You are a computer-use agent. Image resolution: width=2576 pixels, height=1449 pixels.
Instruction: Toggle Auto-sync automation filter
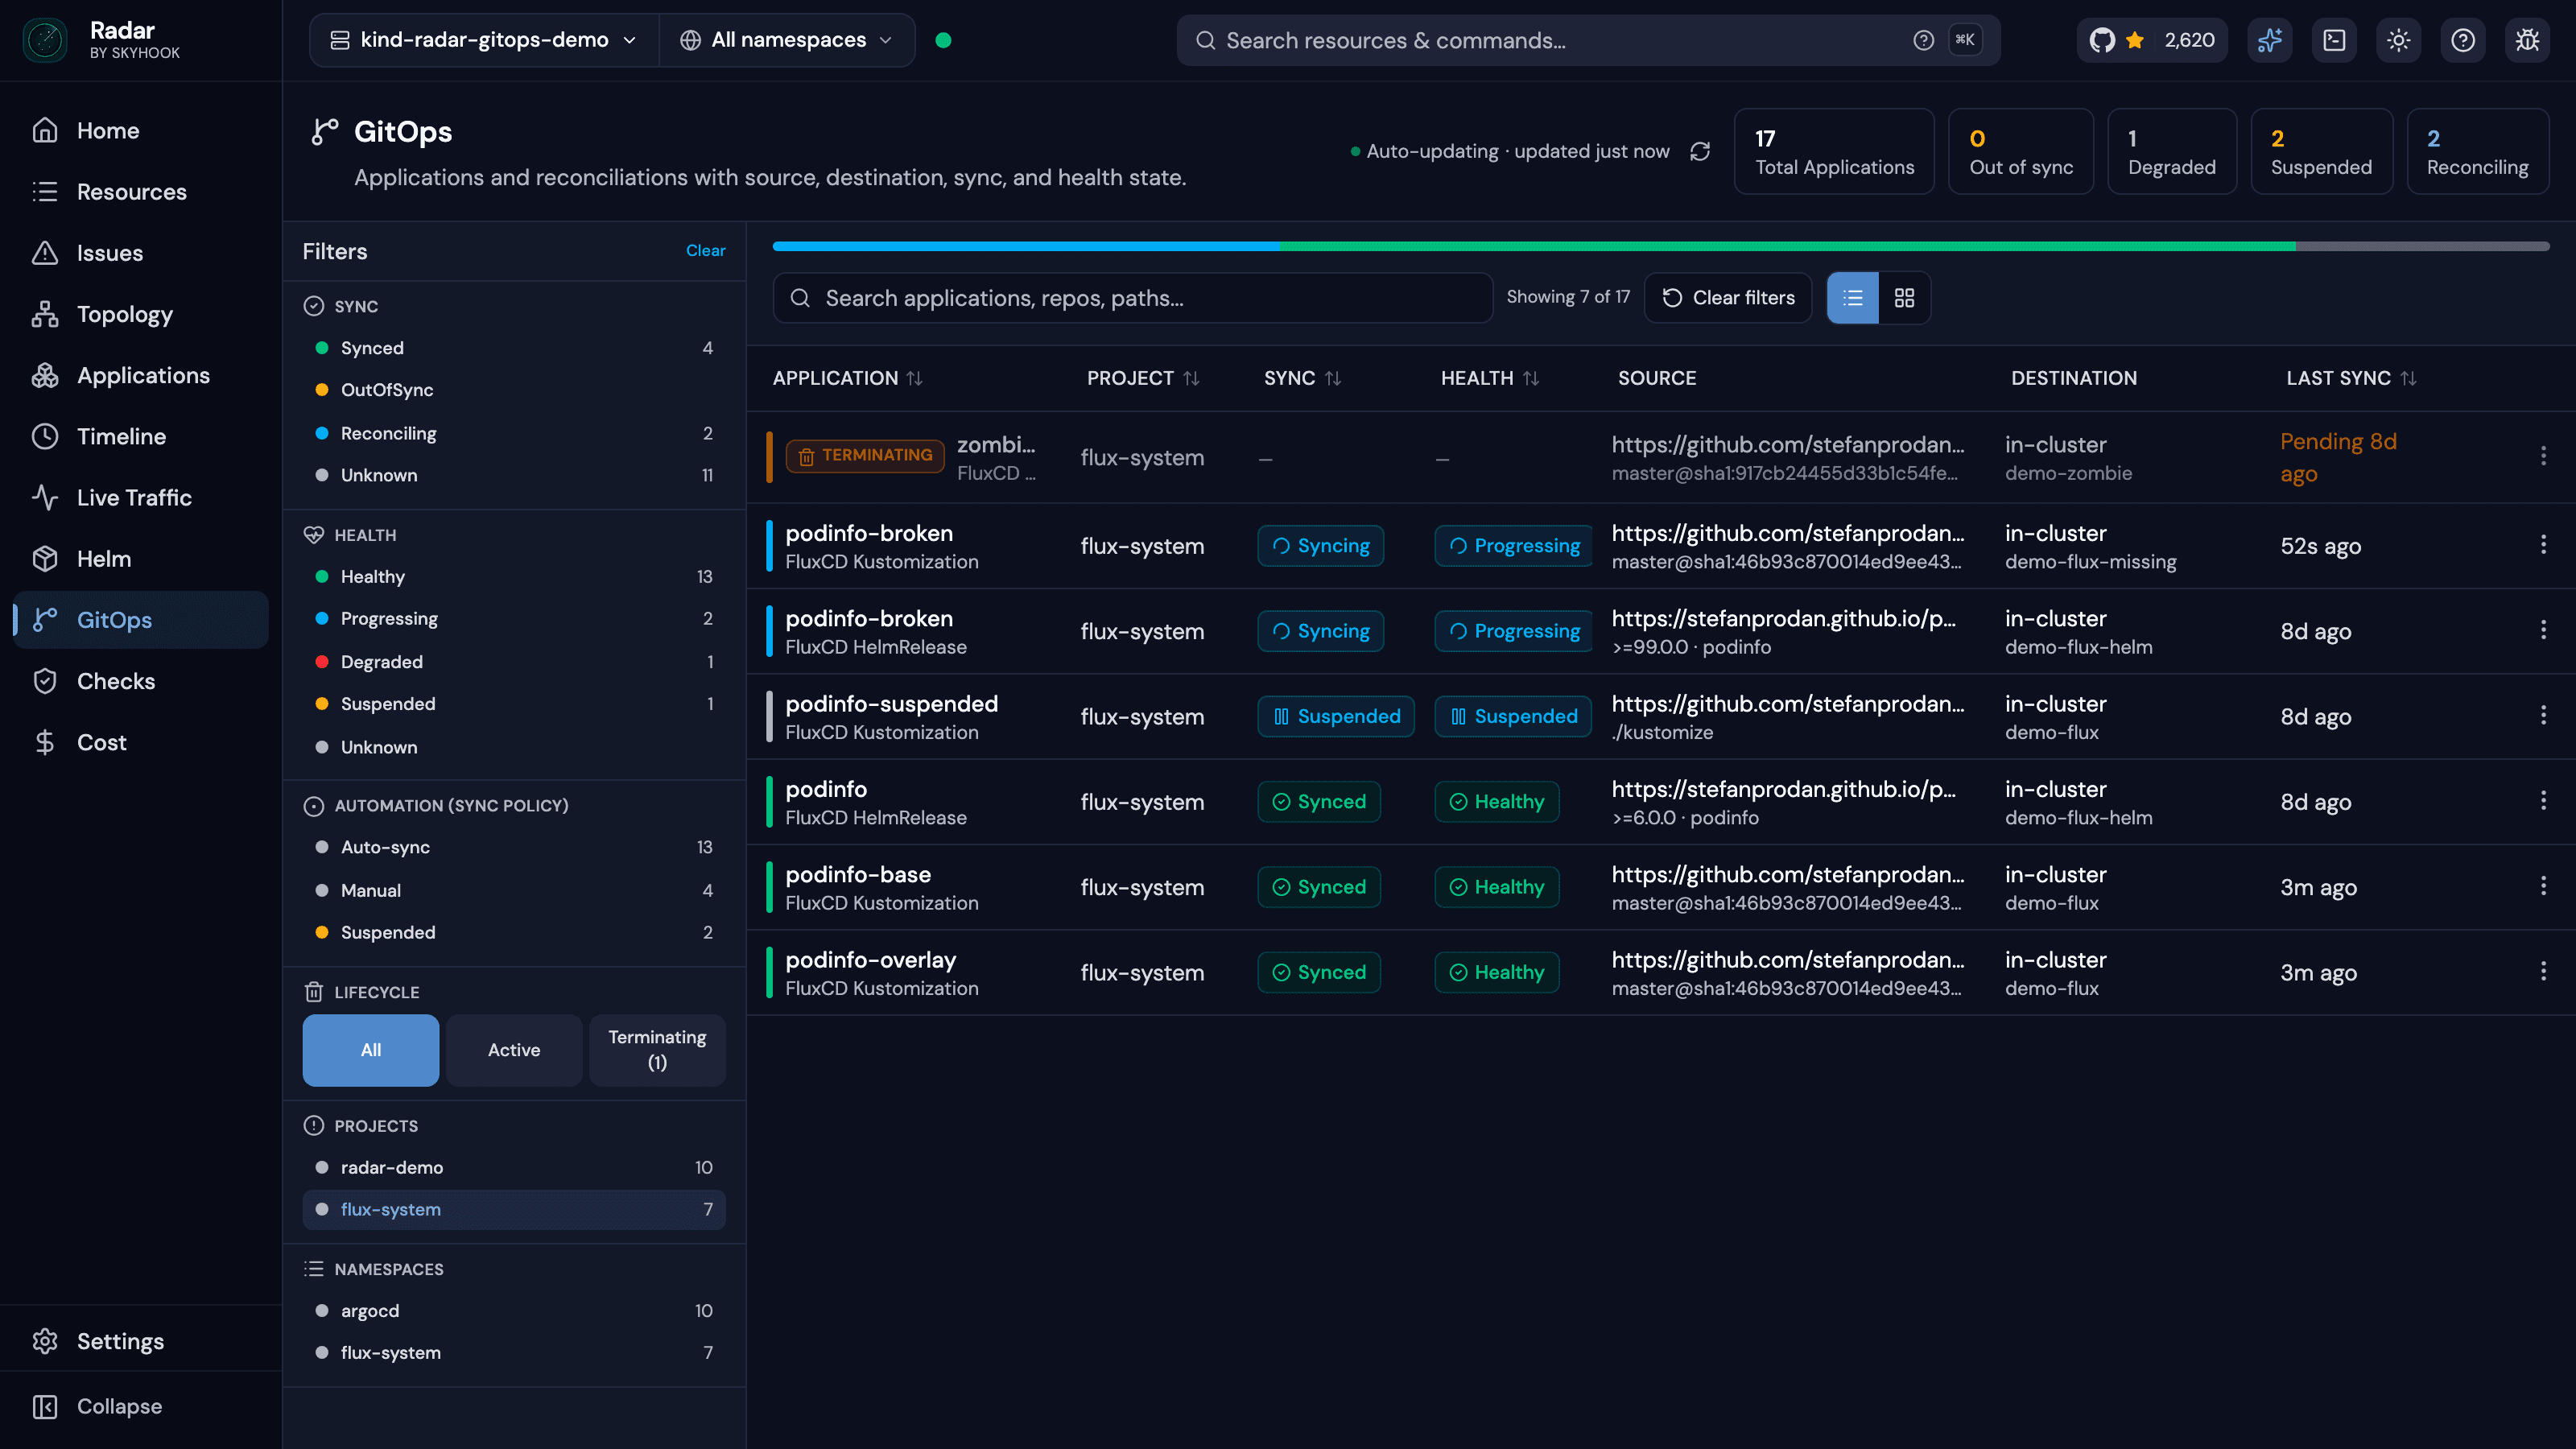coord(514,847)
